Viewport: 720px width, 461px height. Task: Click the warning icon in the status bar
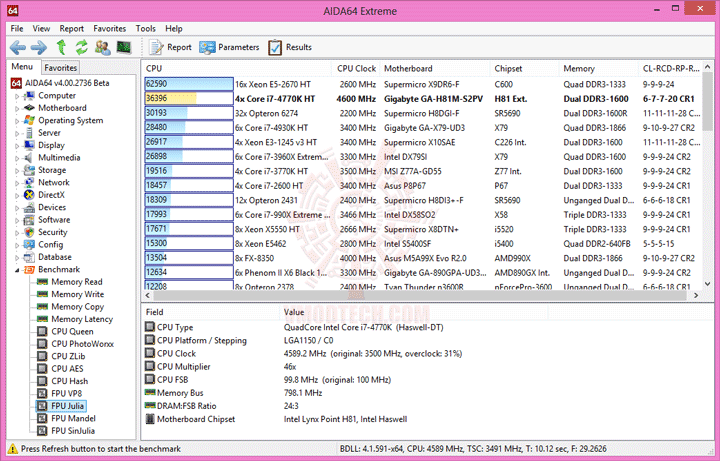click(x=12, y=449)
